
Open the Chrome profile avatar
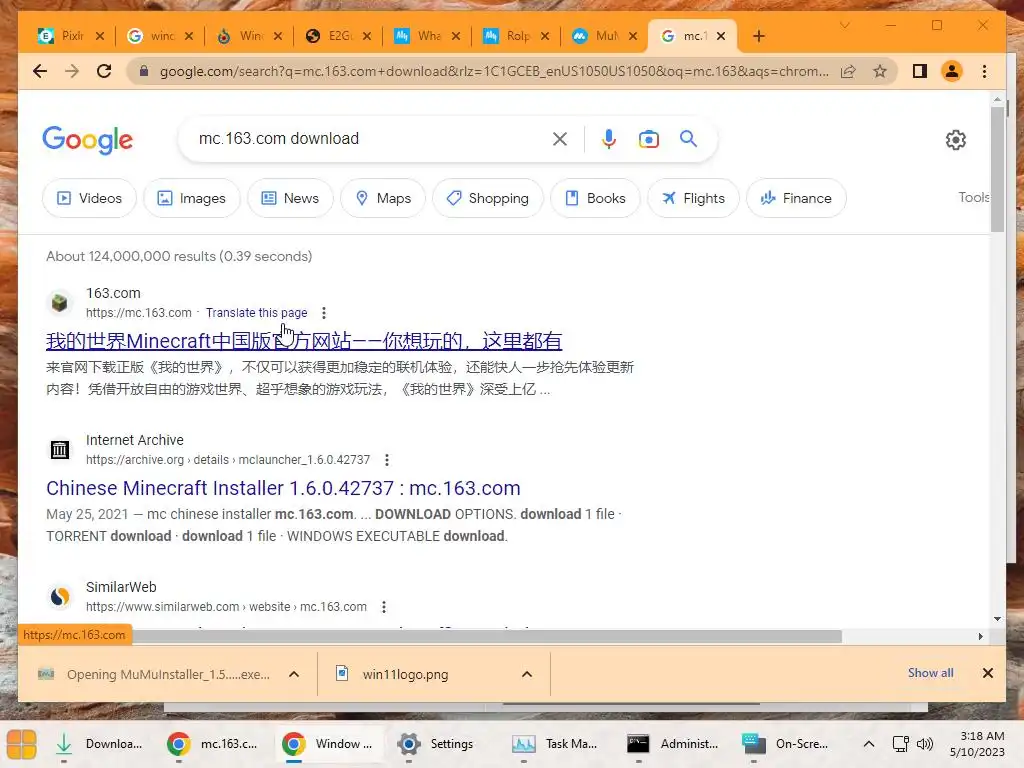tap(952, 71)
